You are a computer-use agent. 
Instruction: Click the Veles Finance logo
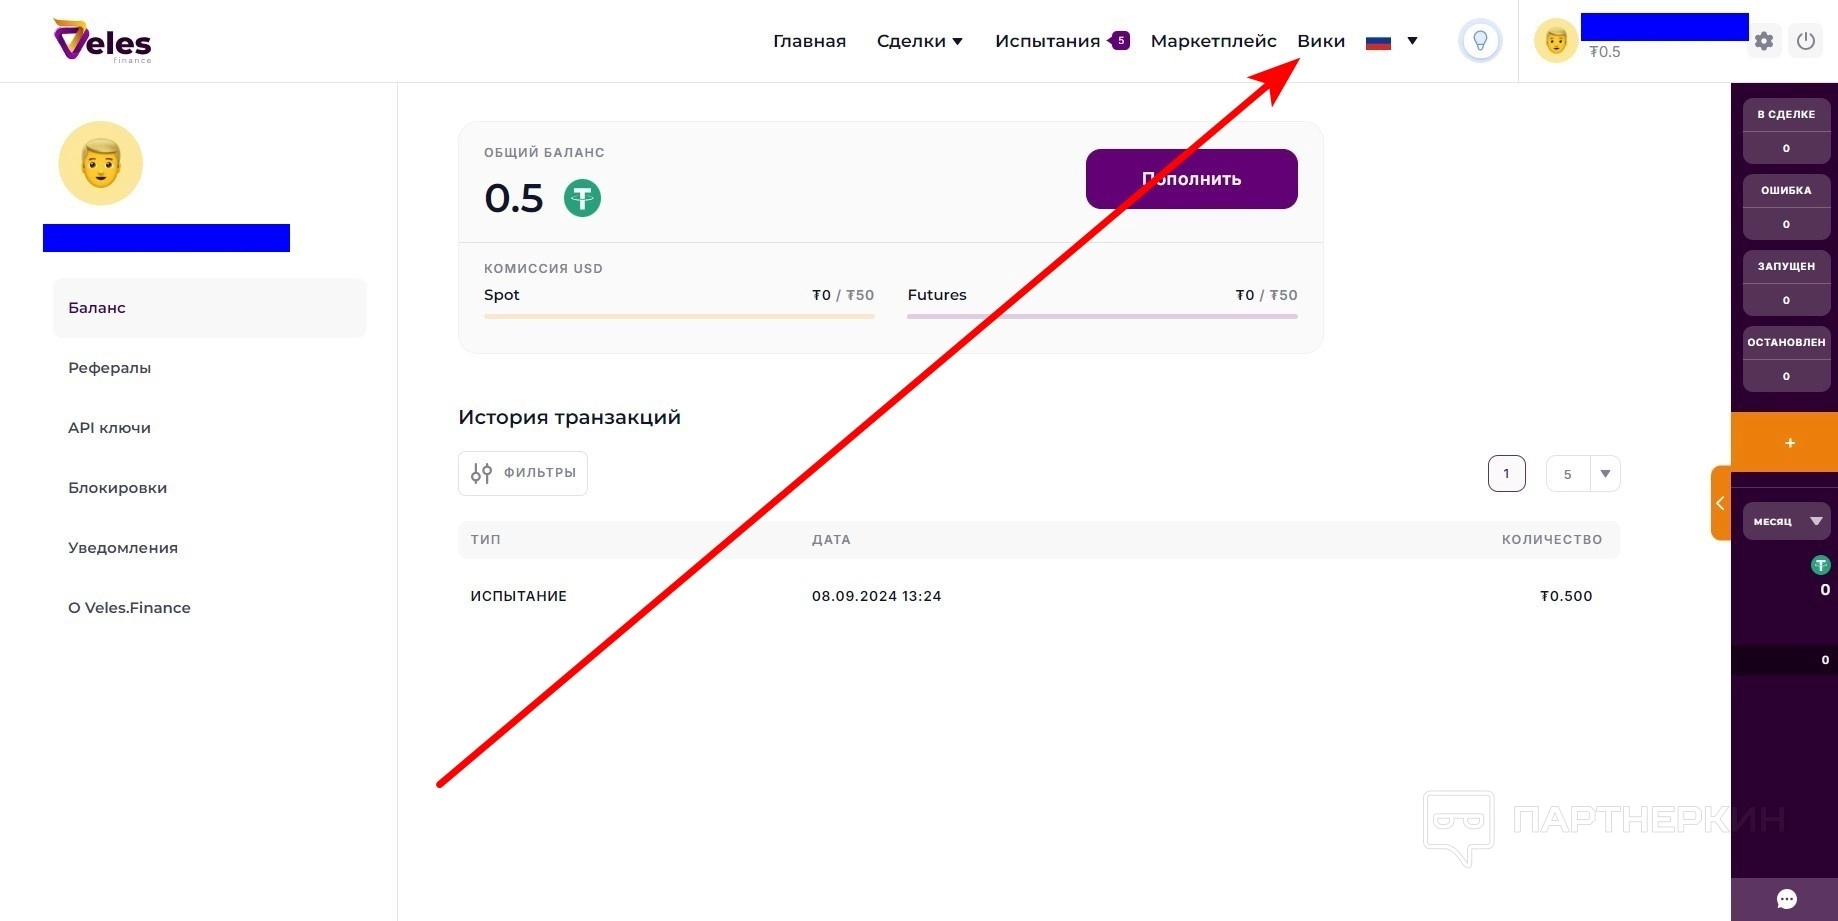pyautogui.click(x=102, y=41)
